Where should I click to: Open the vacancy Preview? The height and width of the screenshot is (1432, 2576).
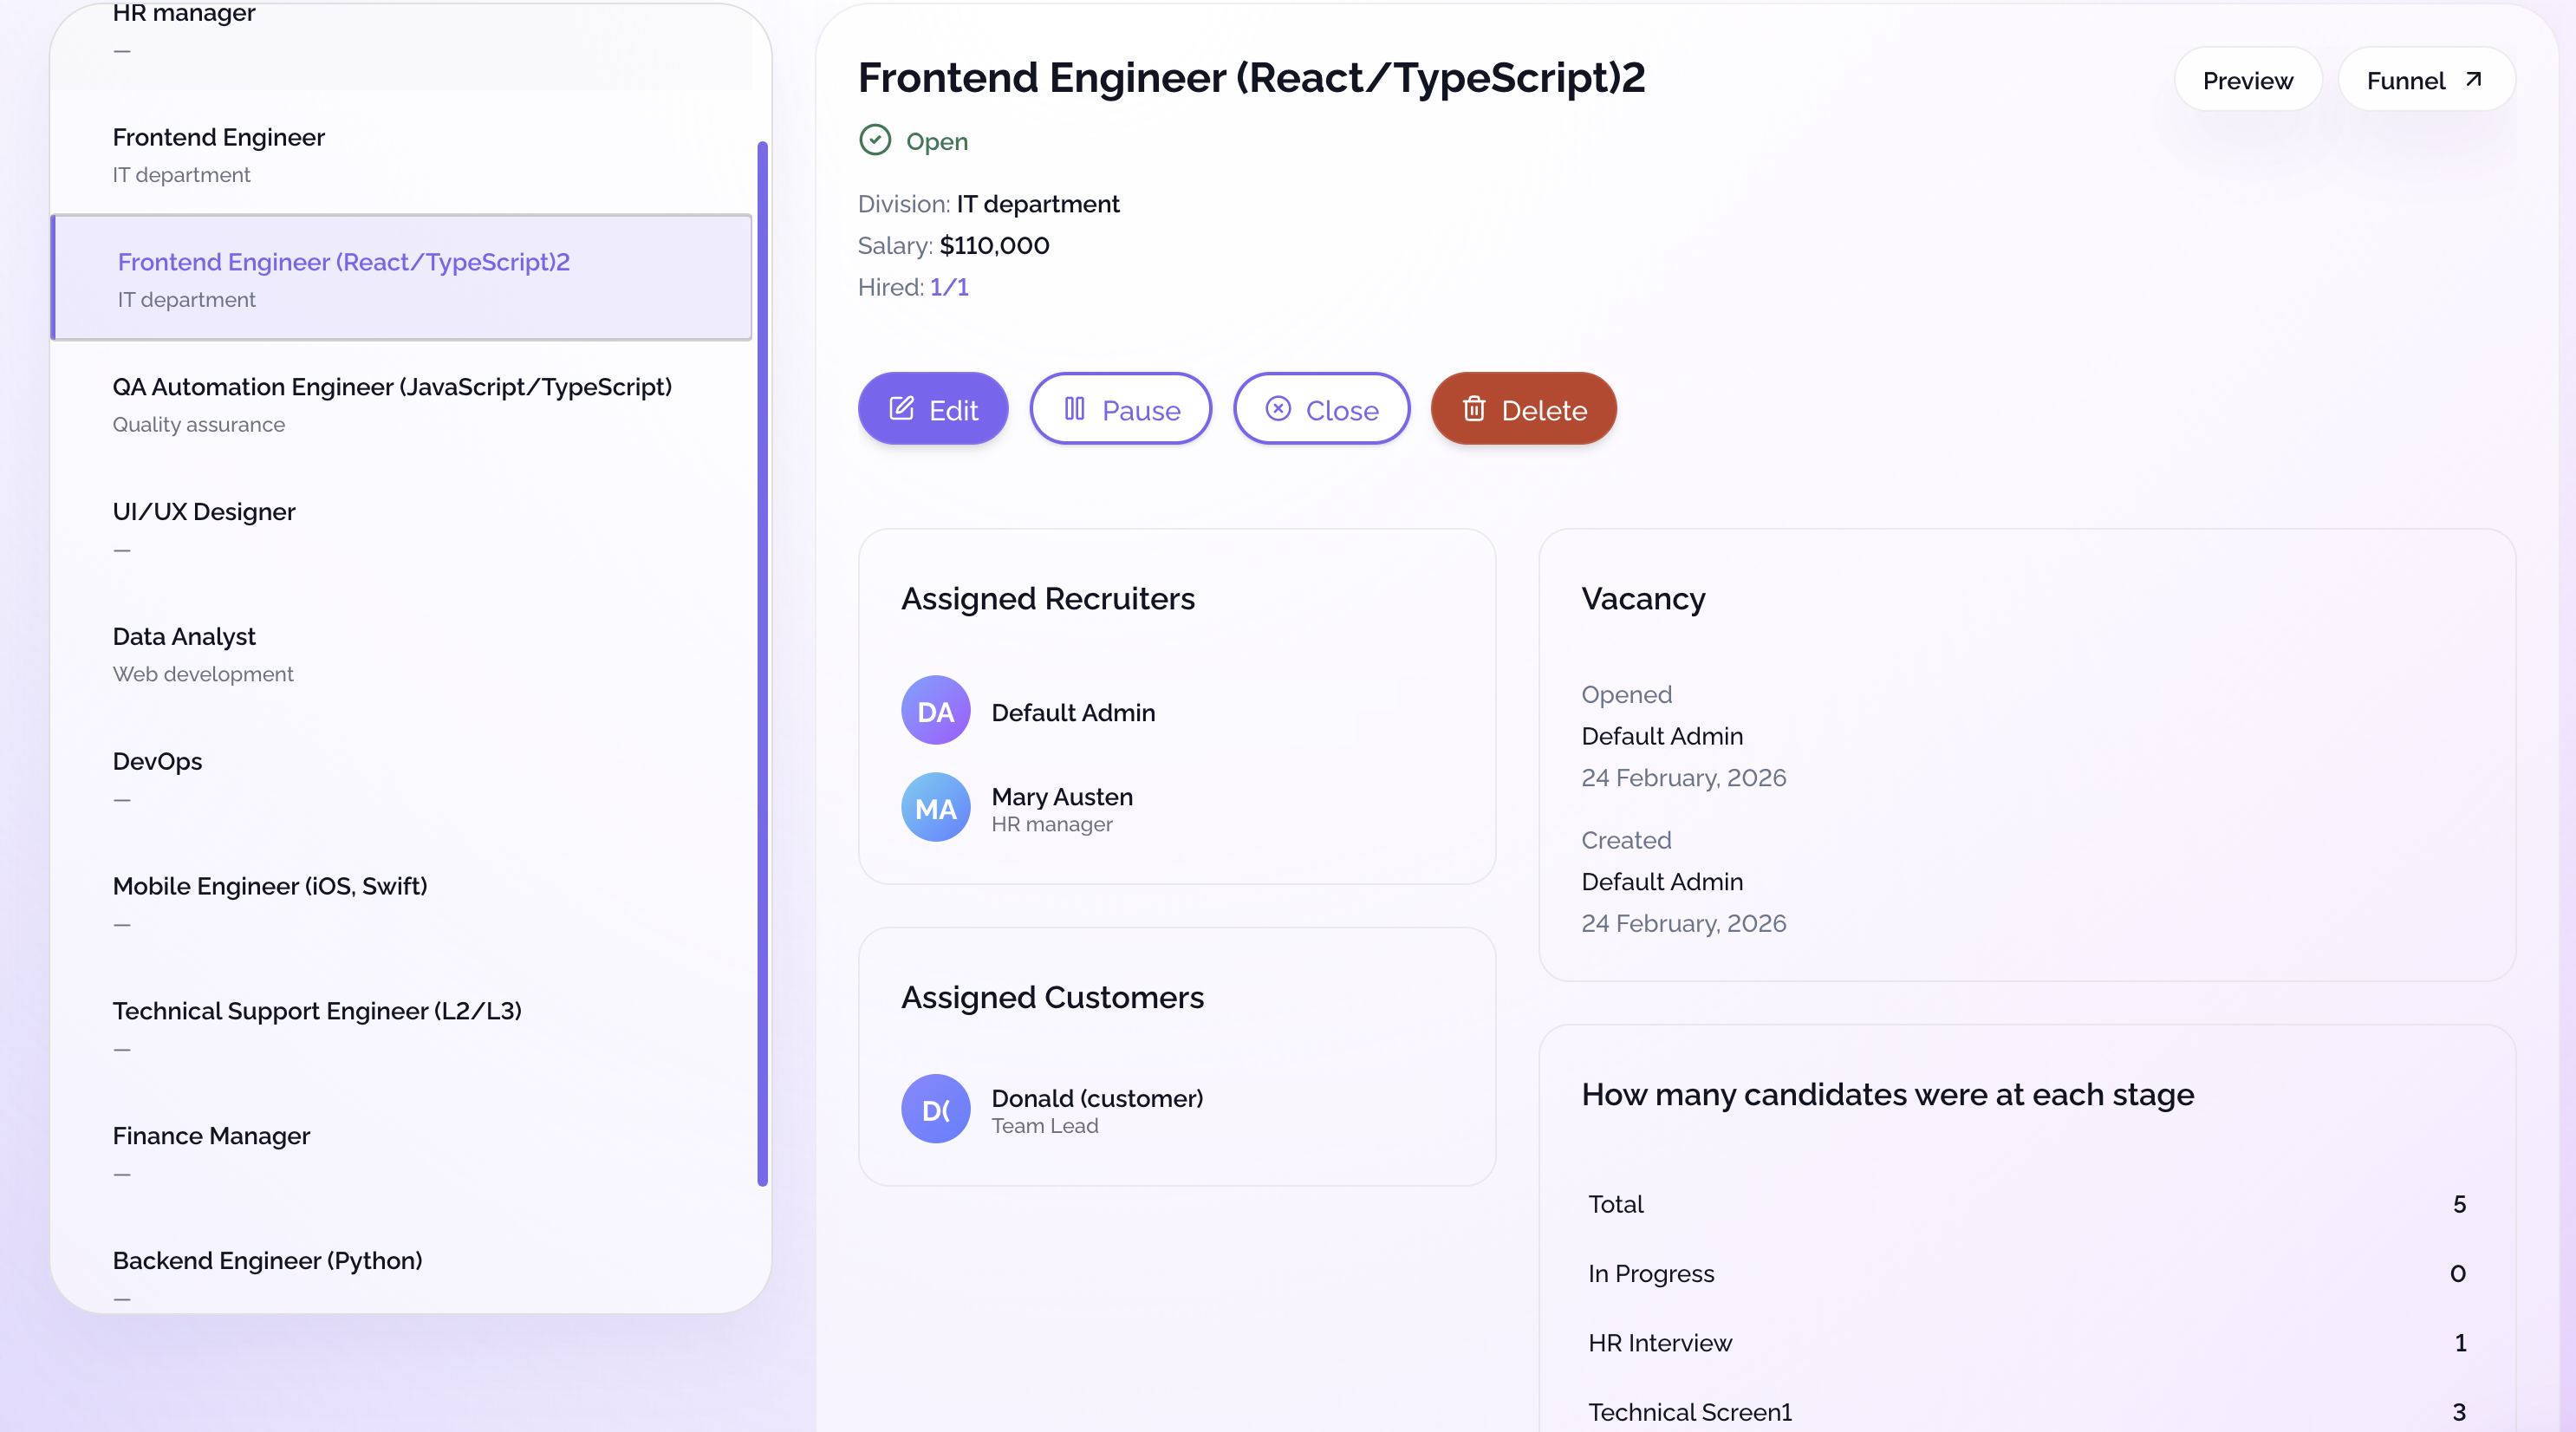pos(2247,80)
